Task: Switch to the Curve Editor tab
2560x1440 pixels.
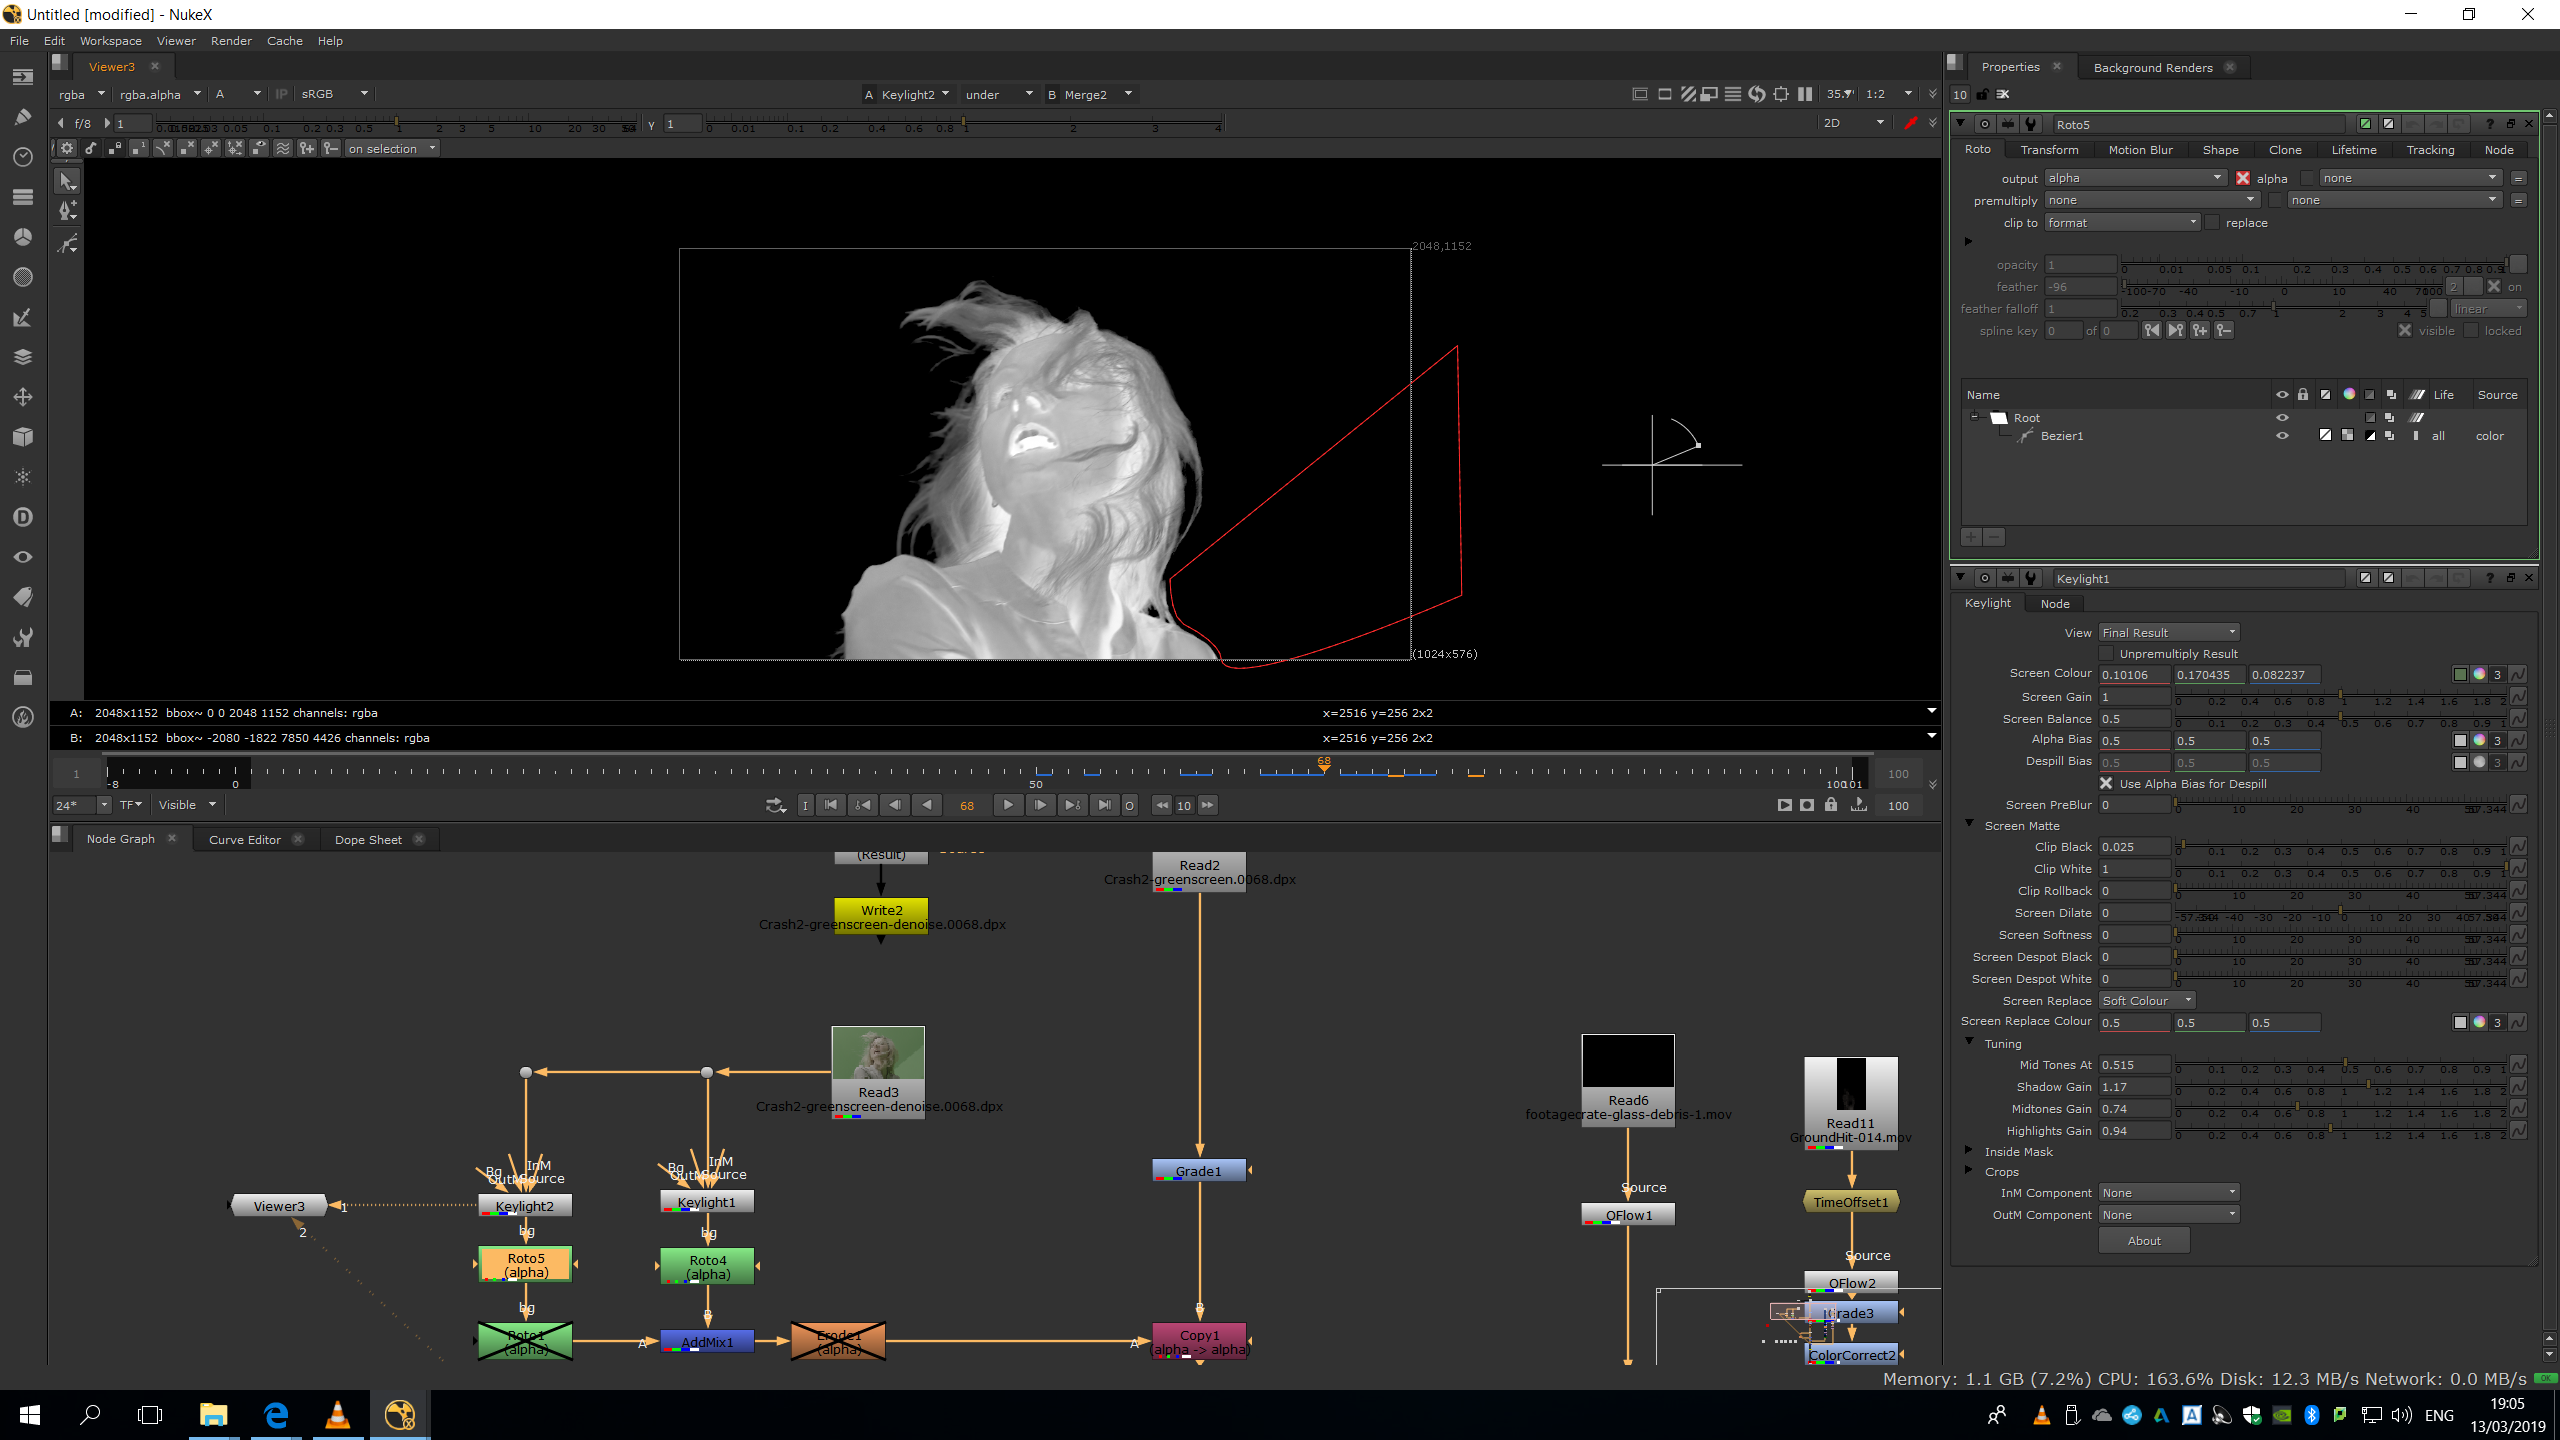Action: [x=244, y=840]
